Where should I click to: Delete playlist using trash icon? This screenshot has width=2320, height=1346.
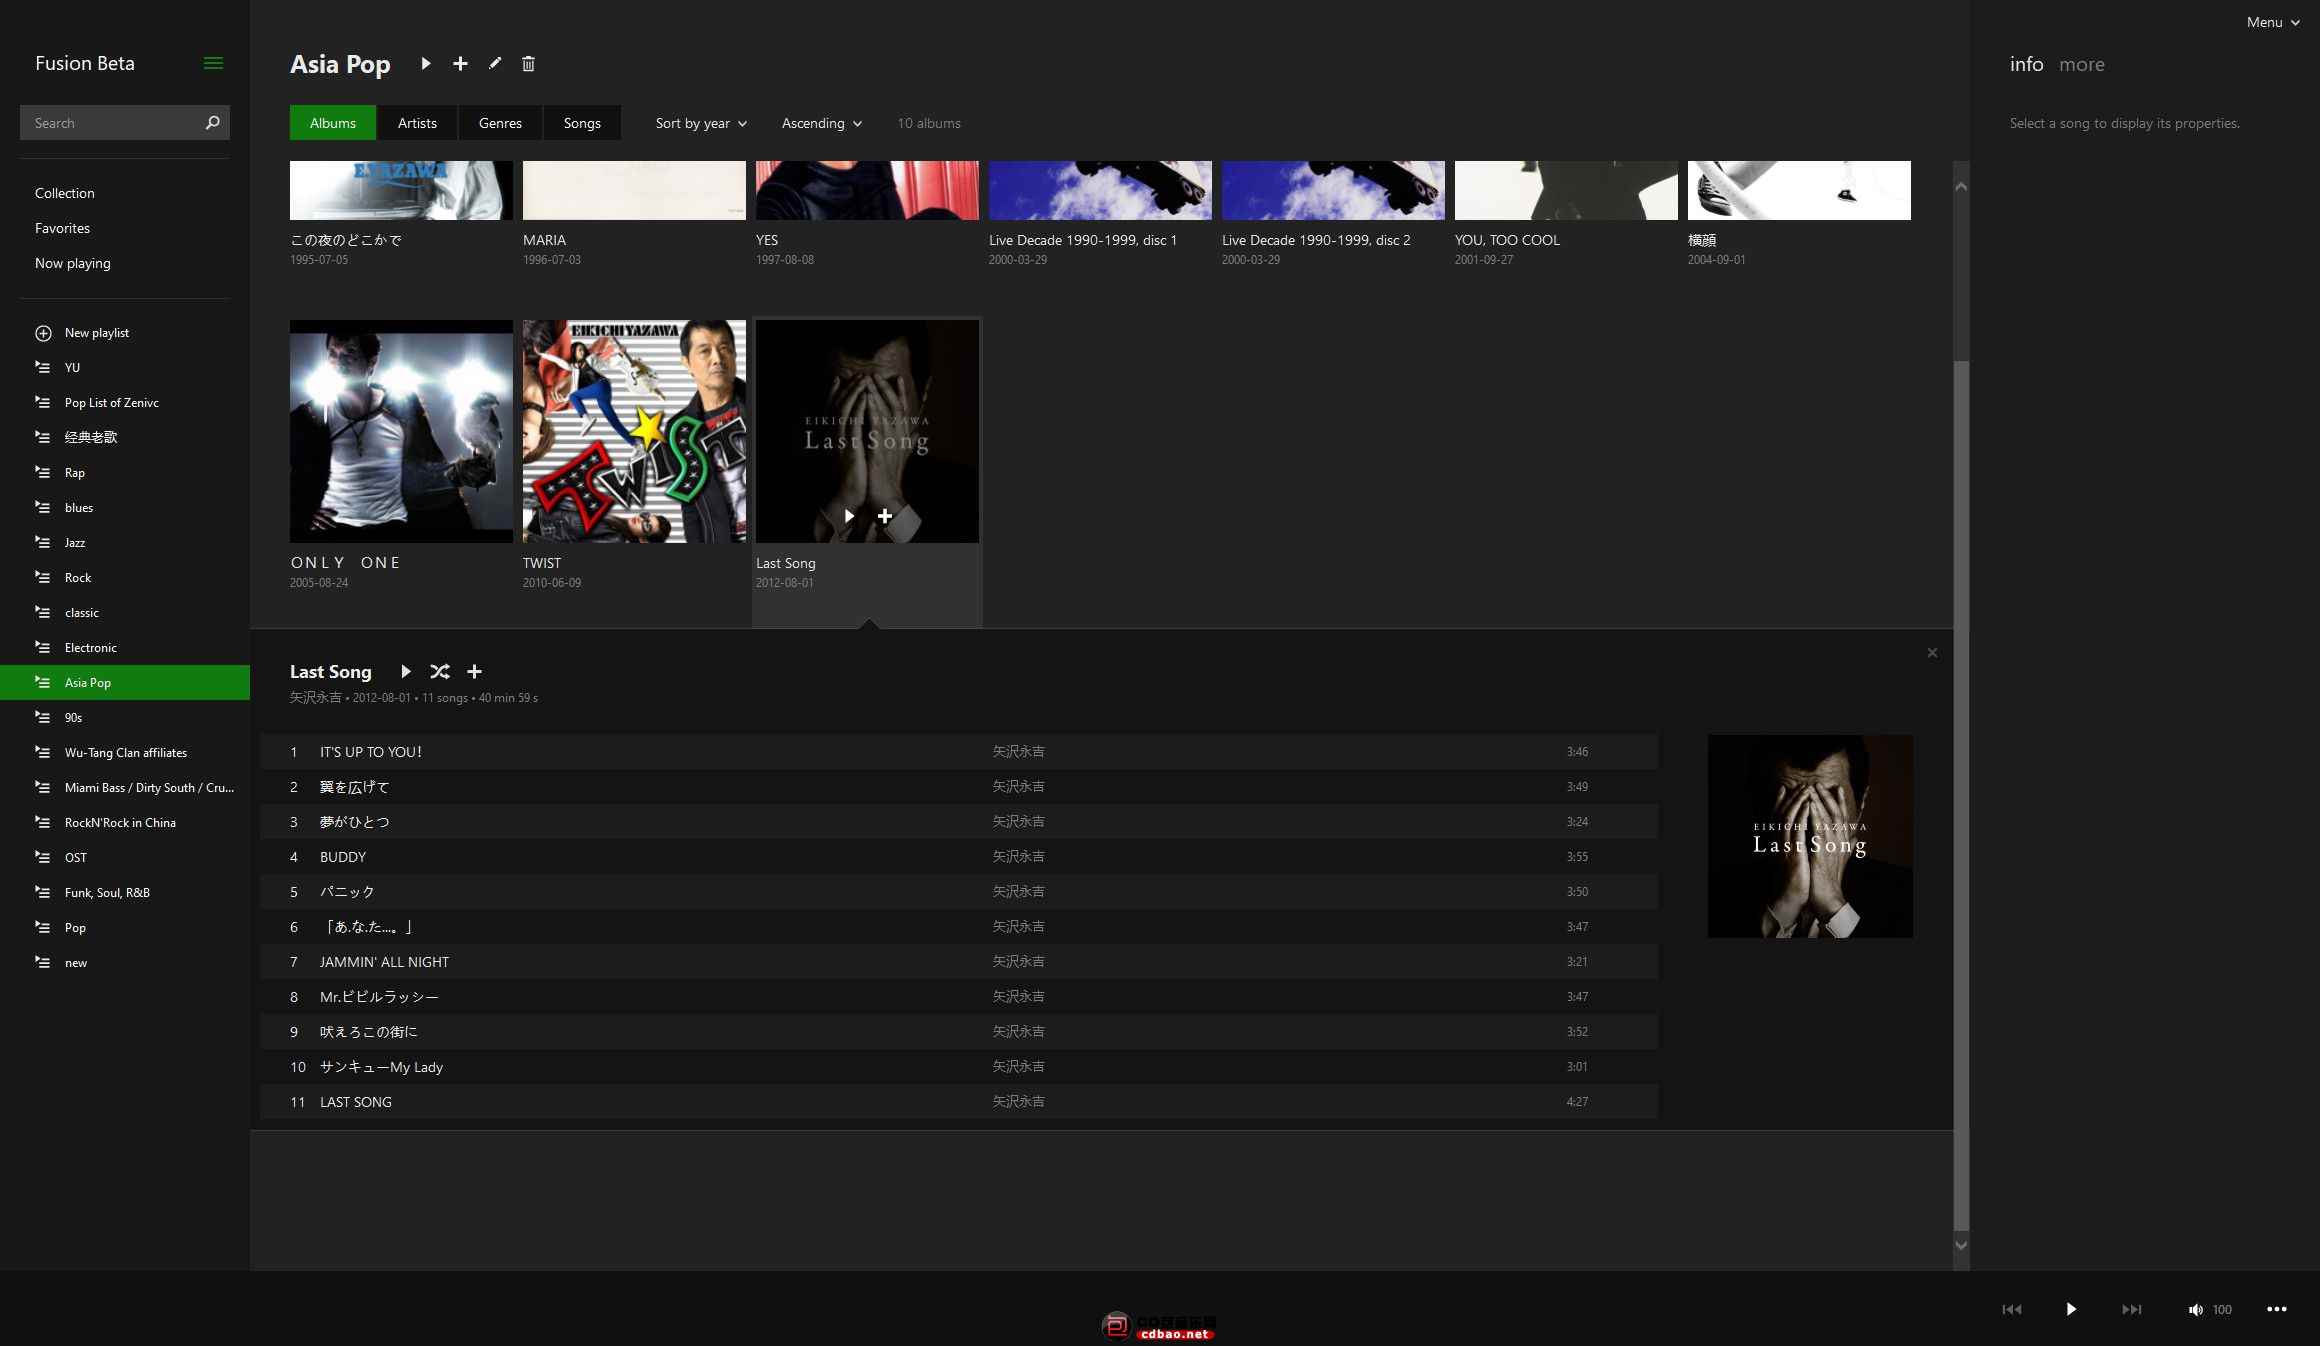(x=528, y=64)
